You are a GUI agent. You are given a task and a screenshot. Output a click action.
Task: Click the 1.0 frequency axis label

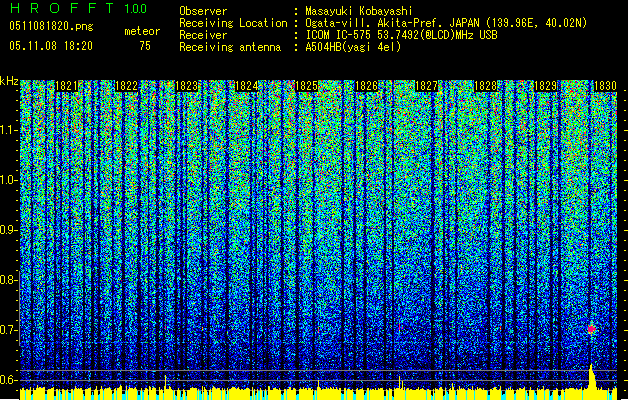coord(9,180)
